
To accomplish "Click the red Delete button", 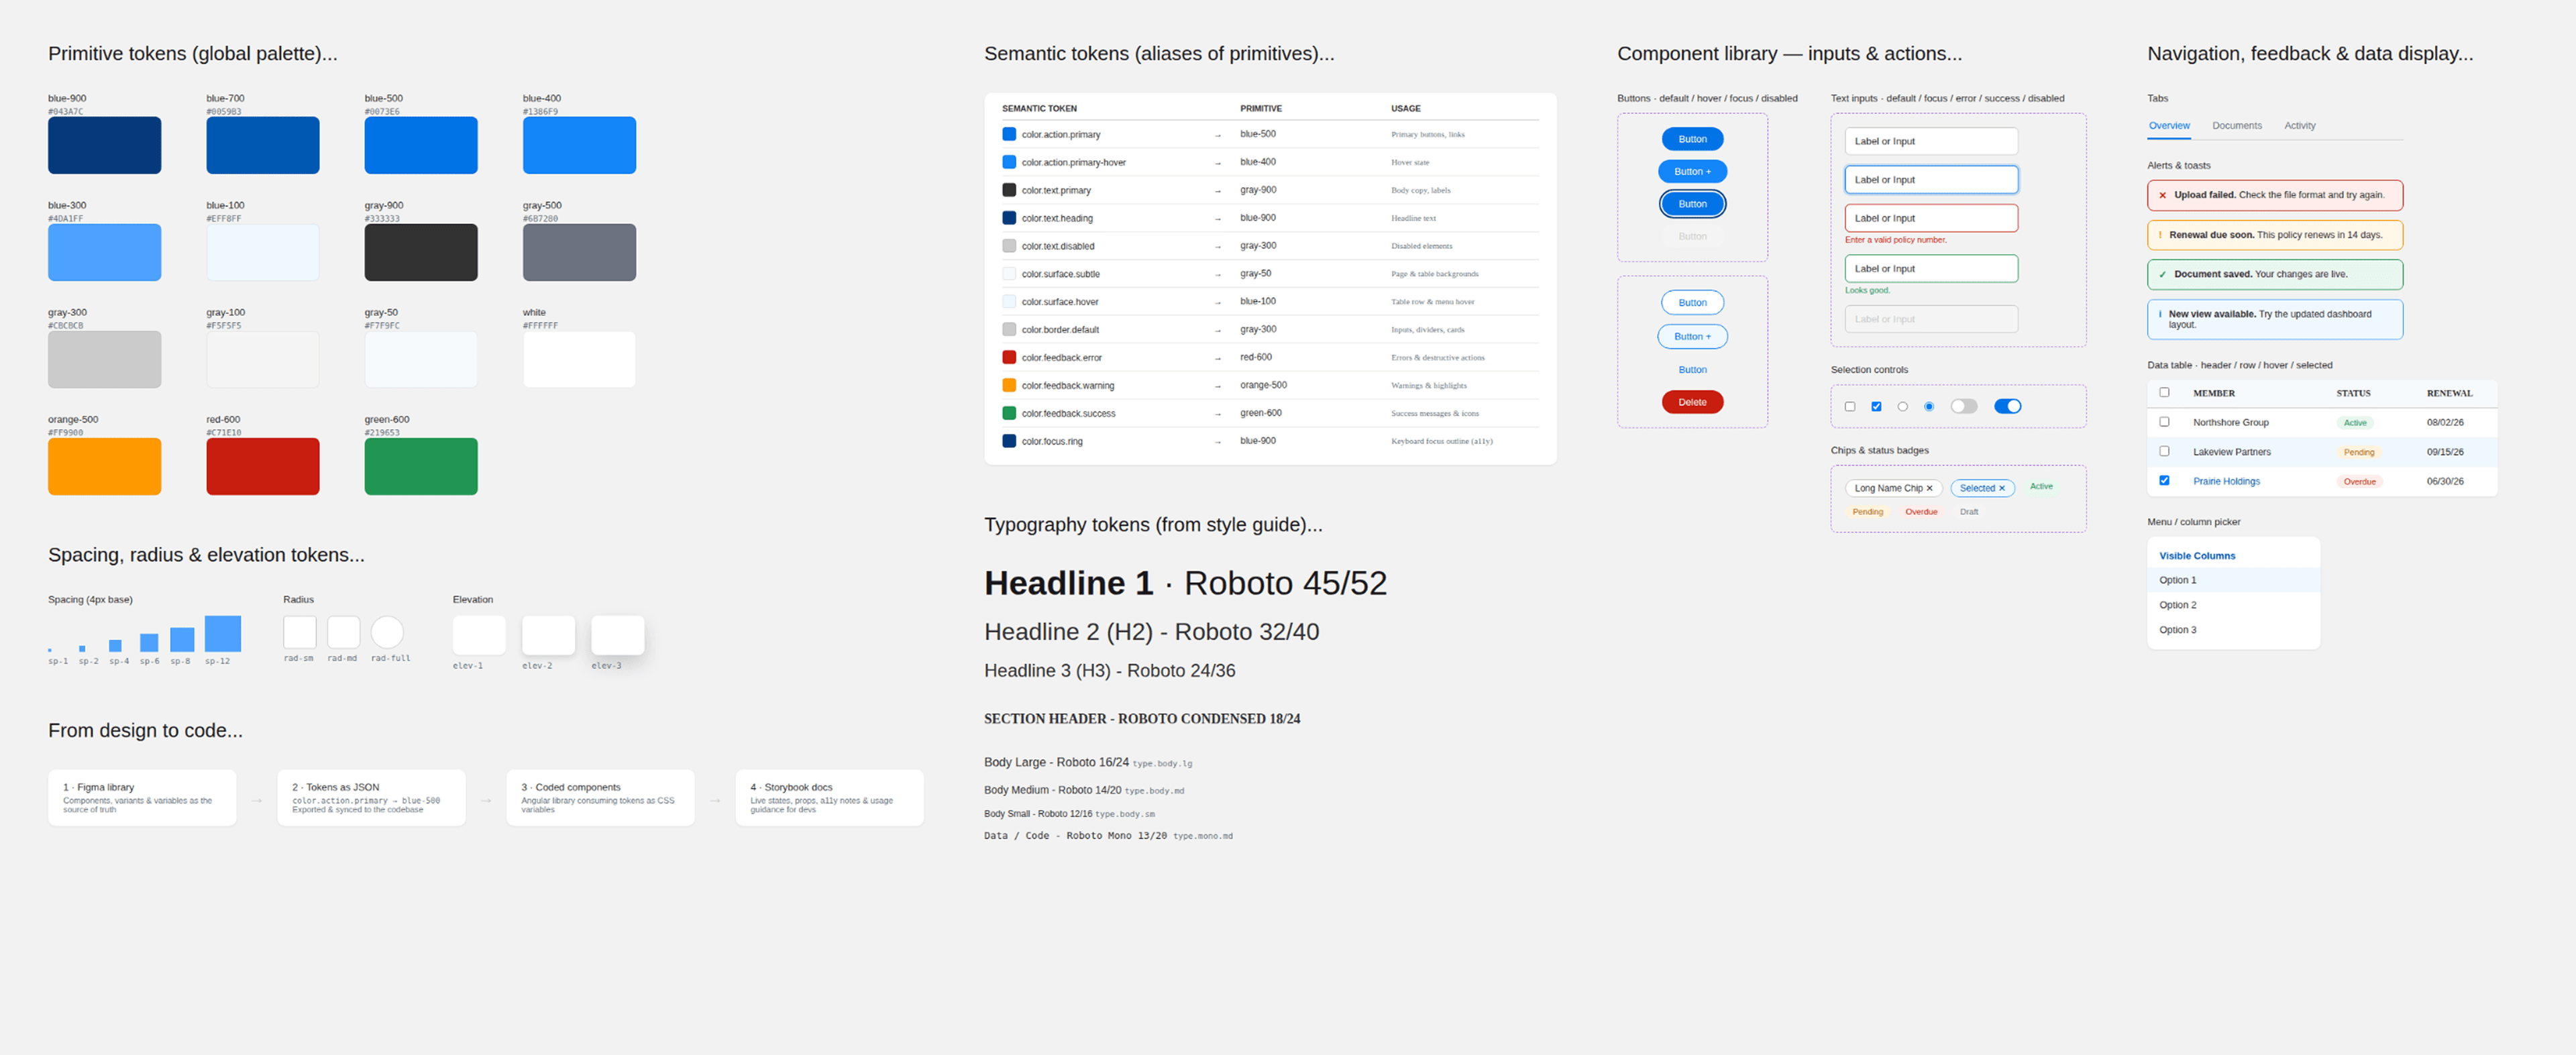I will 1692,402.
